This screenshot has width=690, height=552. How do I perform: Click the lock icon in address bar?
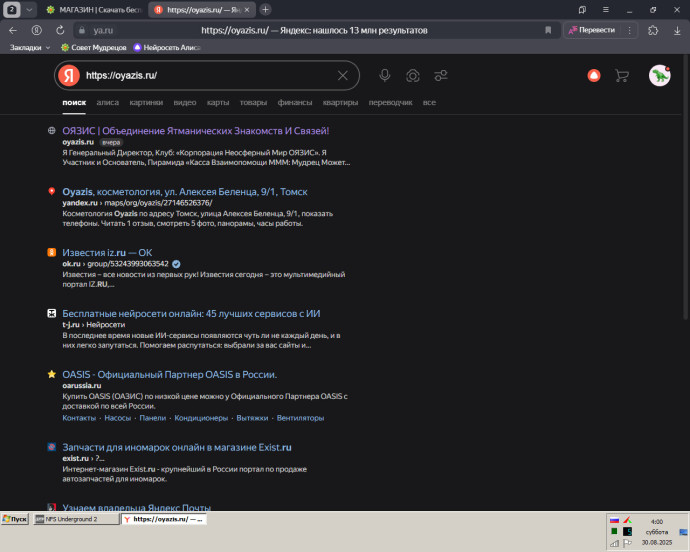coord(82,30)
